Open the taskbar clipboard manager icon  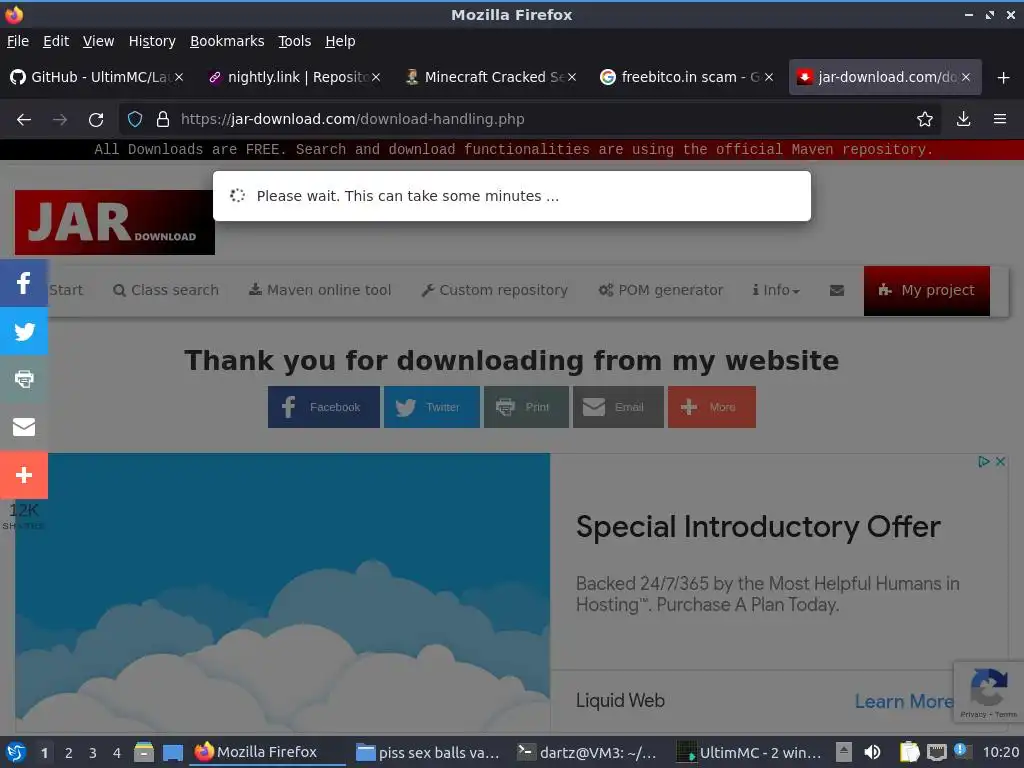click(x=909, y=752)
